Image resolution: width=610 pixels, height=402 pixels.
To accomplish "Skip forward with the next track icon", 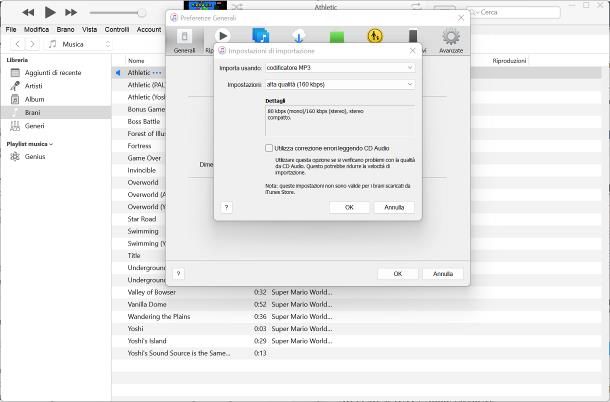I will [71, 12].
